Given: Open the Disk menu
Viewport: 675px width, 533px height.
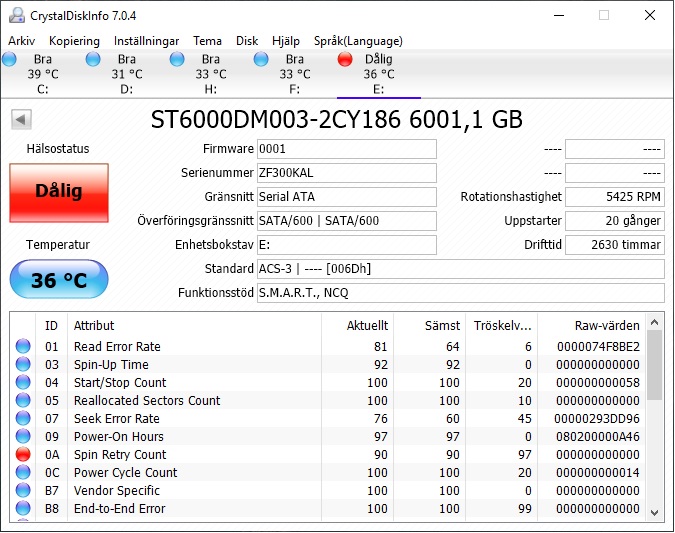Looking at the screenshot, I should pyautogui.click(x=247, y=41).
